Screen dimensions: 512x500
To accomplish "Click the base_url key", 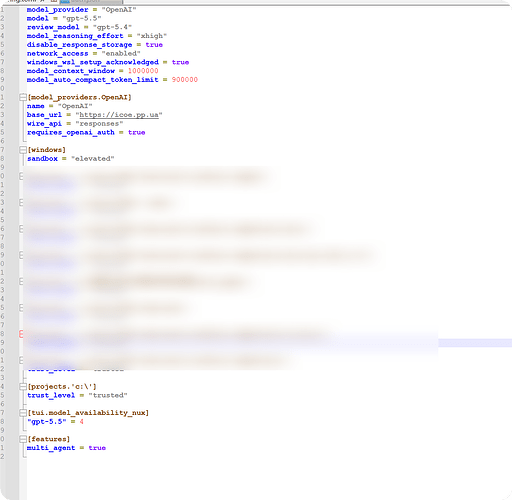I will (x=44, y=115).
